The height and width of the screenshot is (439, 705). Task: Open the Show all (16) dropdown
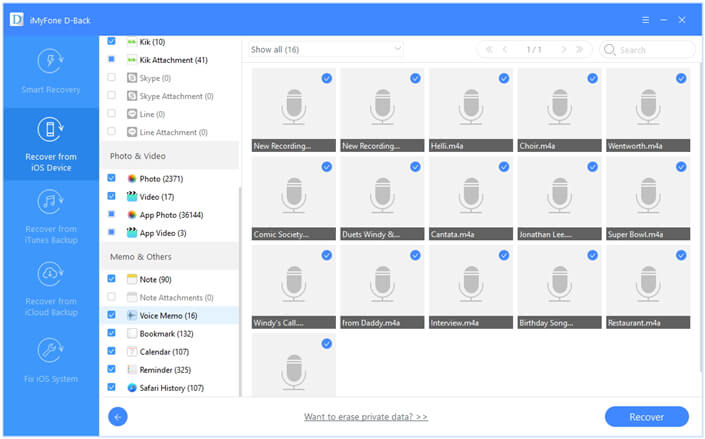pos(326,49)
